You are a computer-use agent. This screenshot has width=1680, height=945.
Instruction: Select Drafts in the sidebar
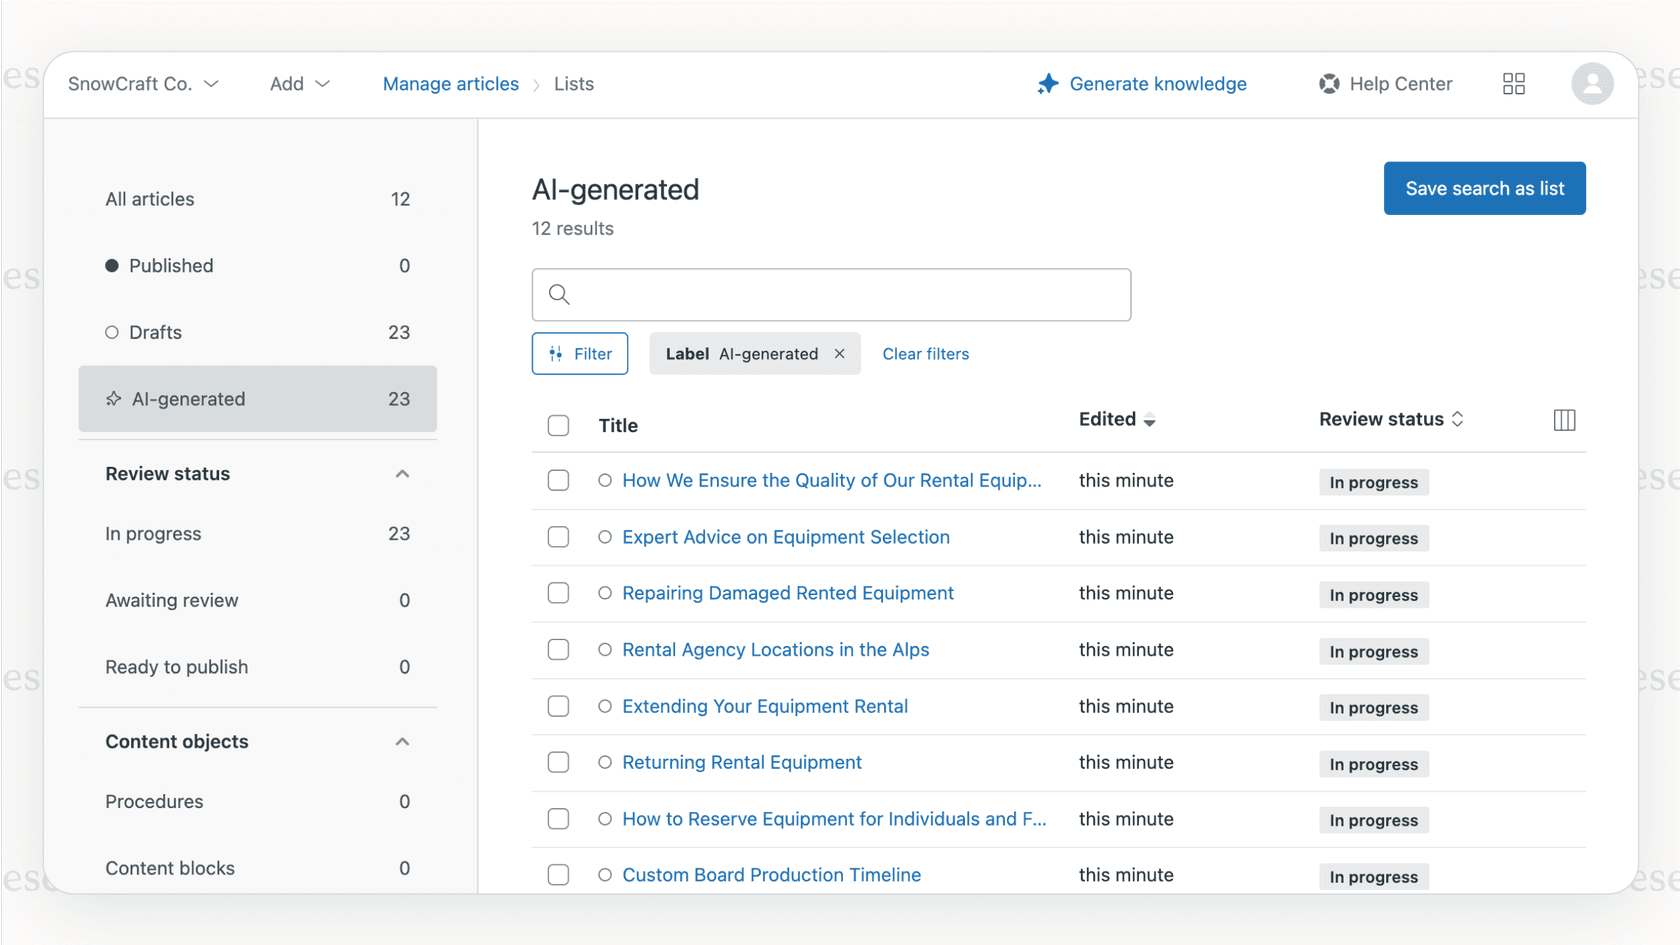point(156,332)
